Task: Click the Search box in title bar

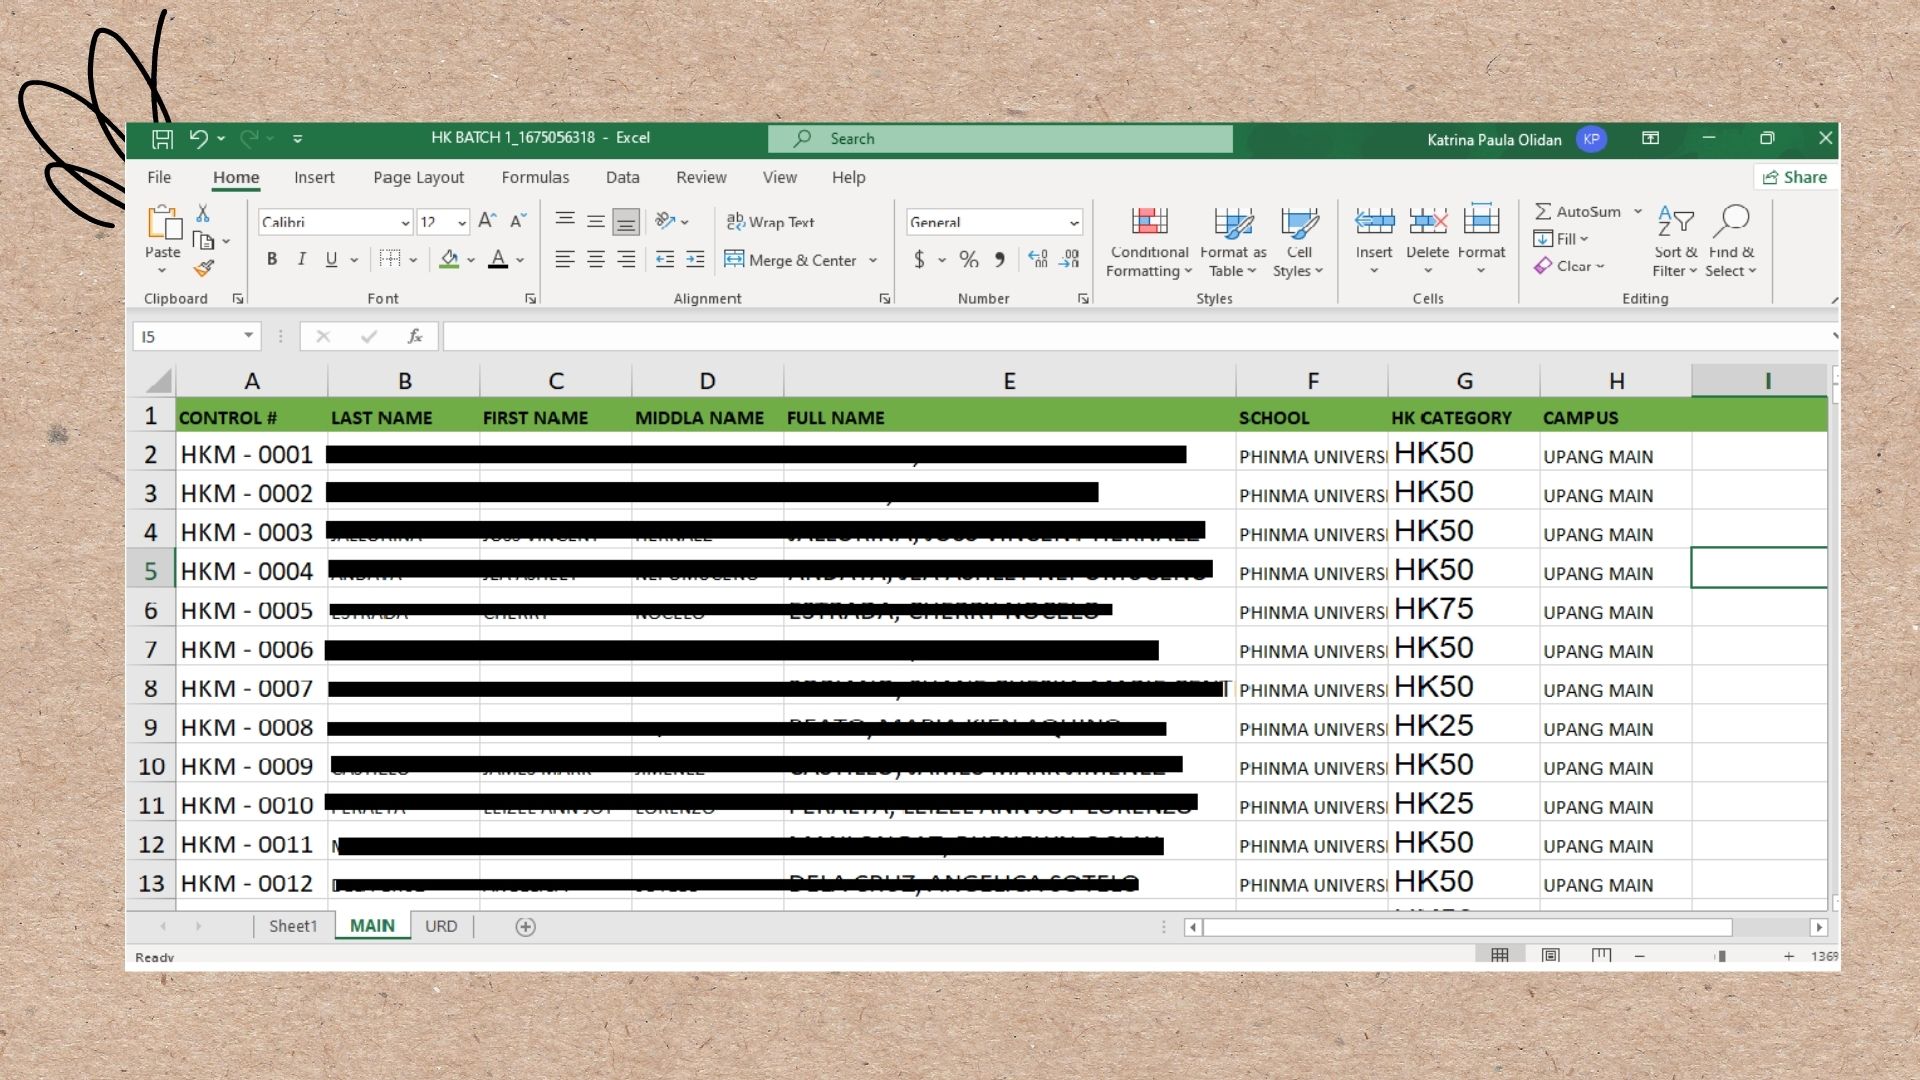Action: (1000, 139)
